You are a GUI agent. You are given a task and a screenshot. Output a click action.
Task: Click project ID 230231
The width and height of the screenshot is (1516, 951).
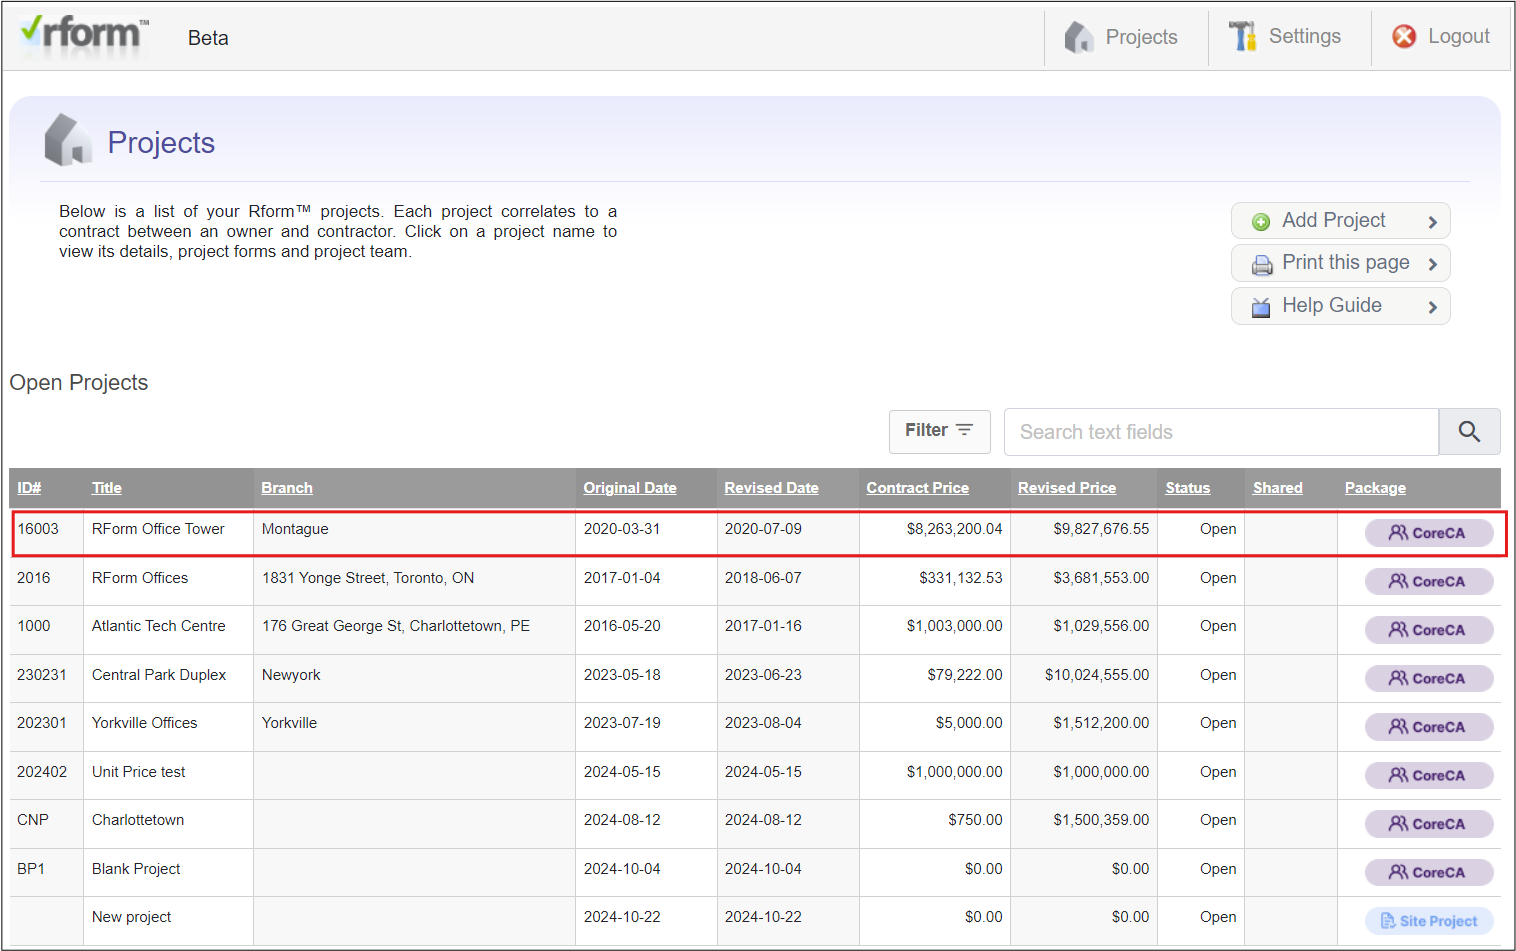click(x=42, y=675)
